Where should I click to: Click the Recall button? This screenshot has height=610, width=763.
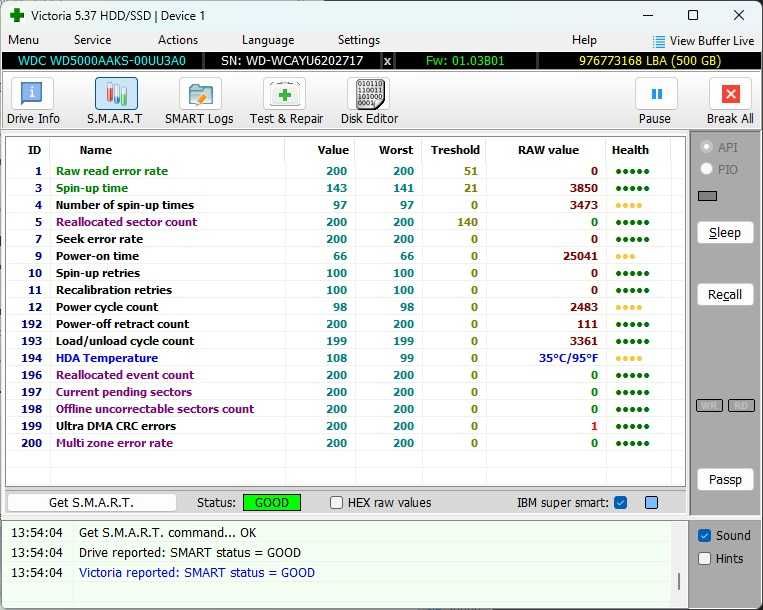click(x=725, y=295)
